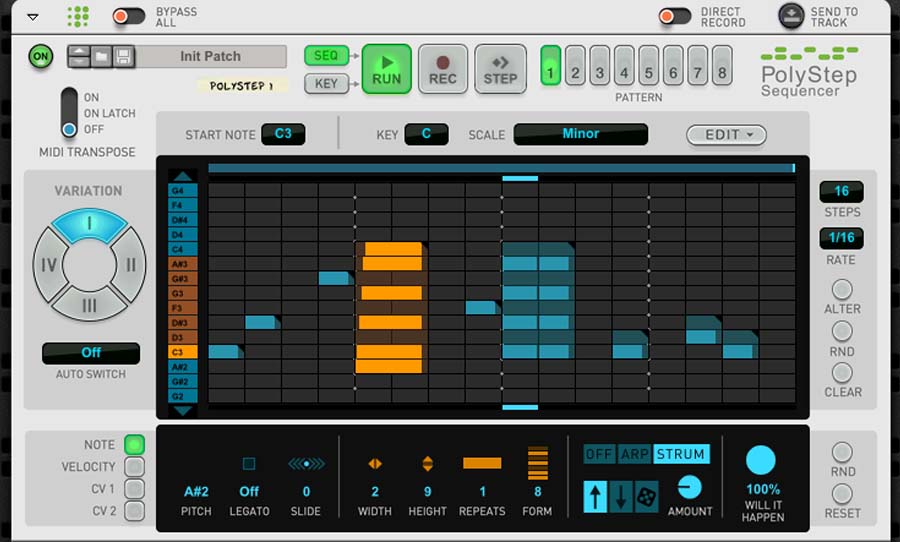This screenshot has width=900, height=542.
Task: Click the REC record button
Action: [x=443, y=69]
